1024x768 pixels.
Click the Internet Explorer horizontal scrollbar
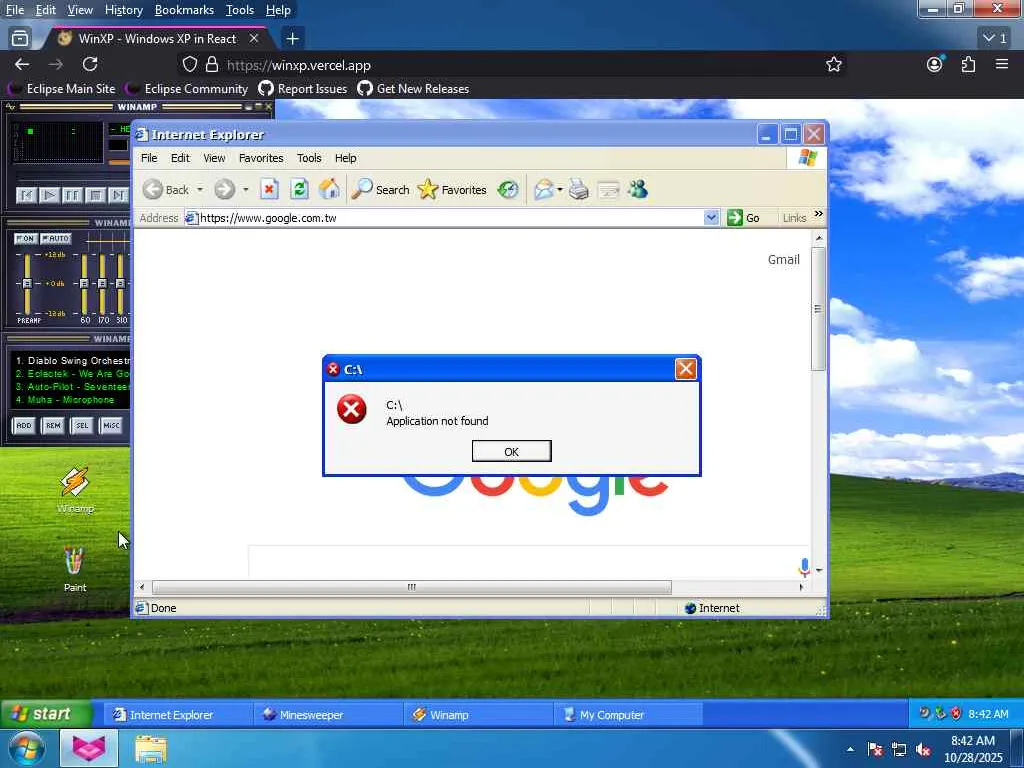(x=411, y=587)
